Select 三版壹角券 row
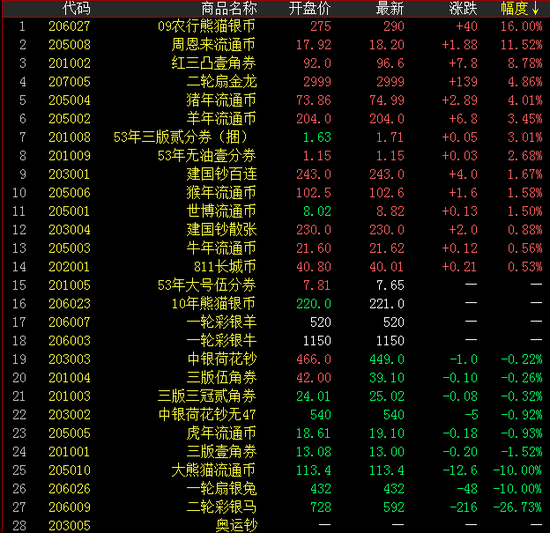The width and height of the screenshot is (550, 533). point(275,452)
